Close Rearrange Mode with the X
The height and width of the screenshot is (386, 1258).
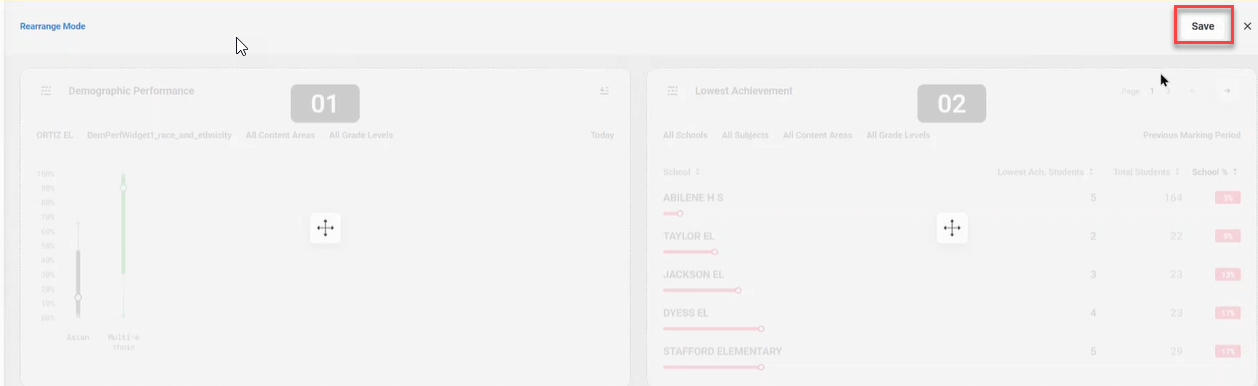pyautogui.click(x=1247, y=27)
